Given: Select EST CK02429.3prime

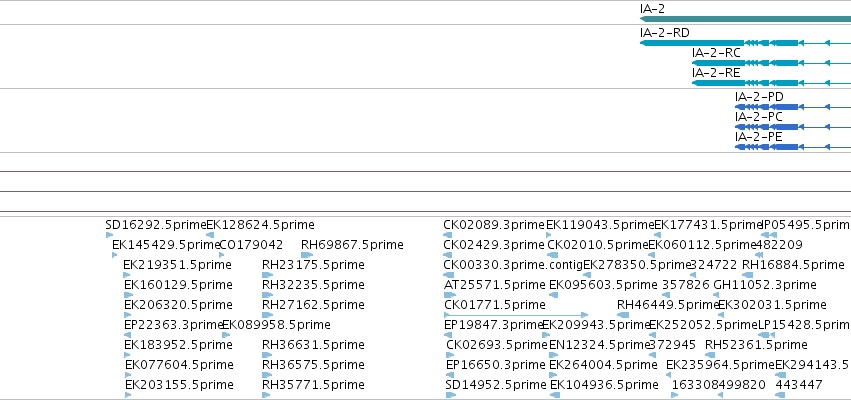Looking at the screenshot, I should click(x=494, y=245).
